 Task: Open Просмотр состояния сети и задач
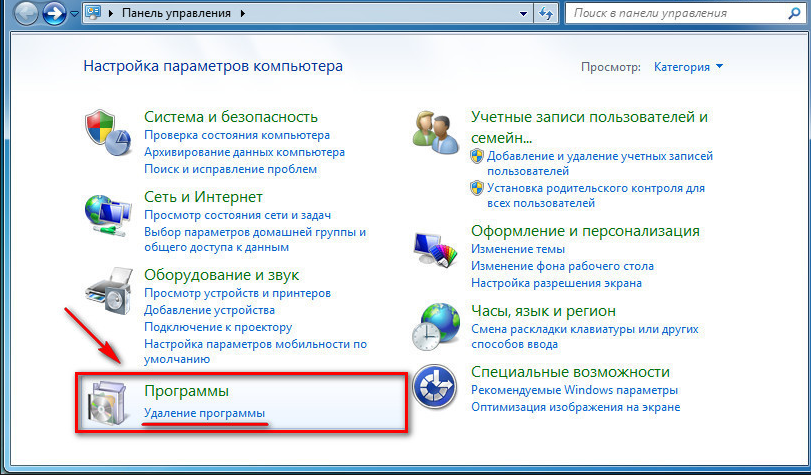pyautogui.click(x=237, y=215)
